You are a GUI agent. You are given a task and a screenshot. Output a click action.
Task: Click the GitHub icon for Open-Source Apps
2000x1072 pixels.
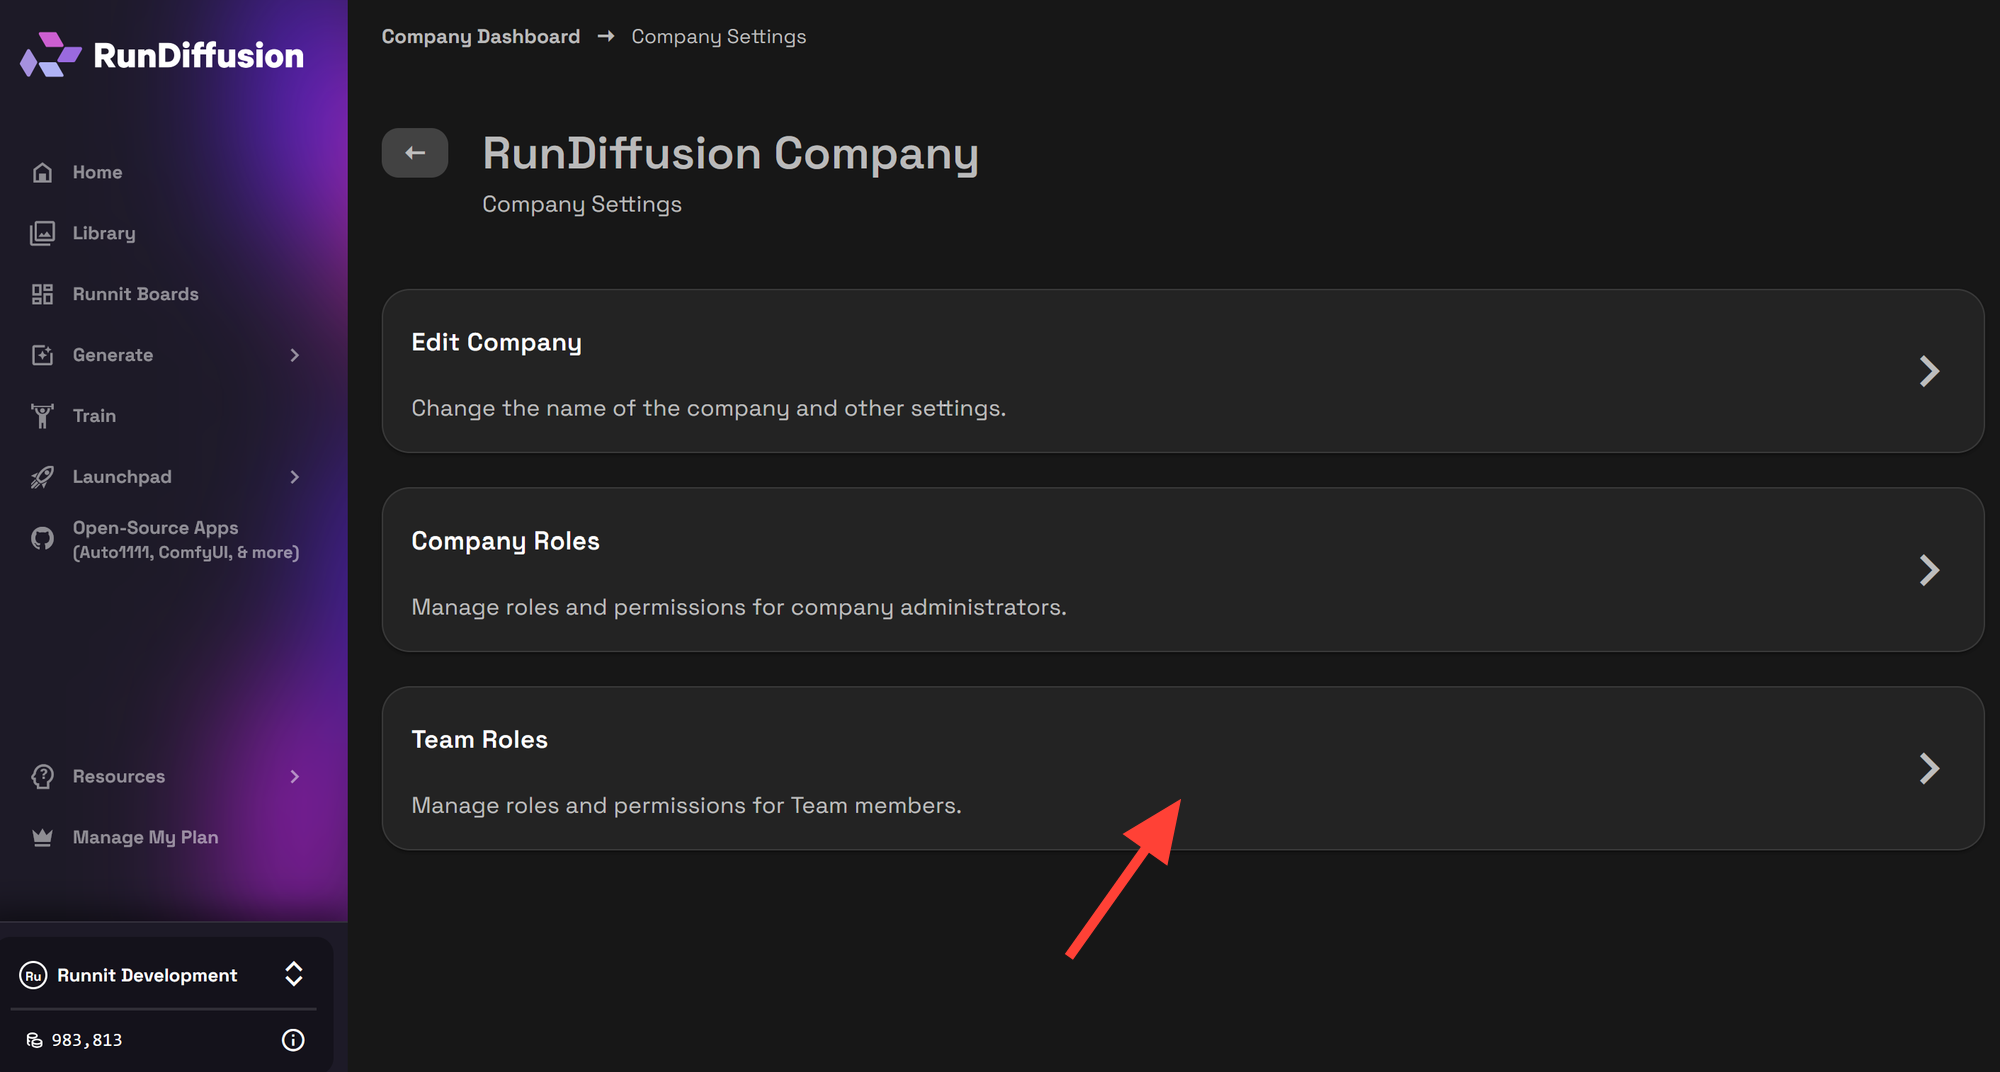[x=42, y=539]
